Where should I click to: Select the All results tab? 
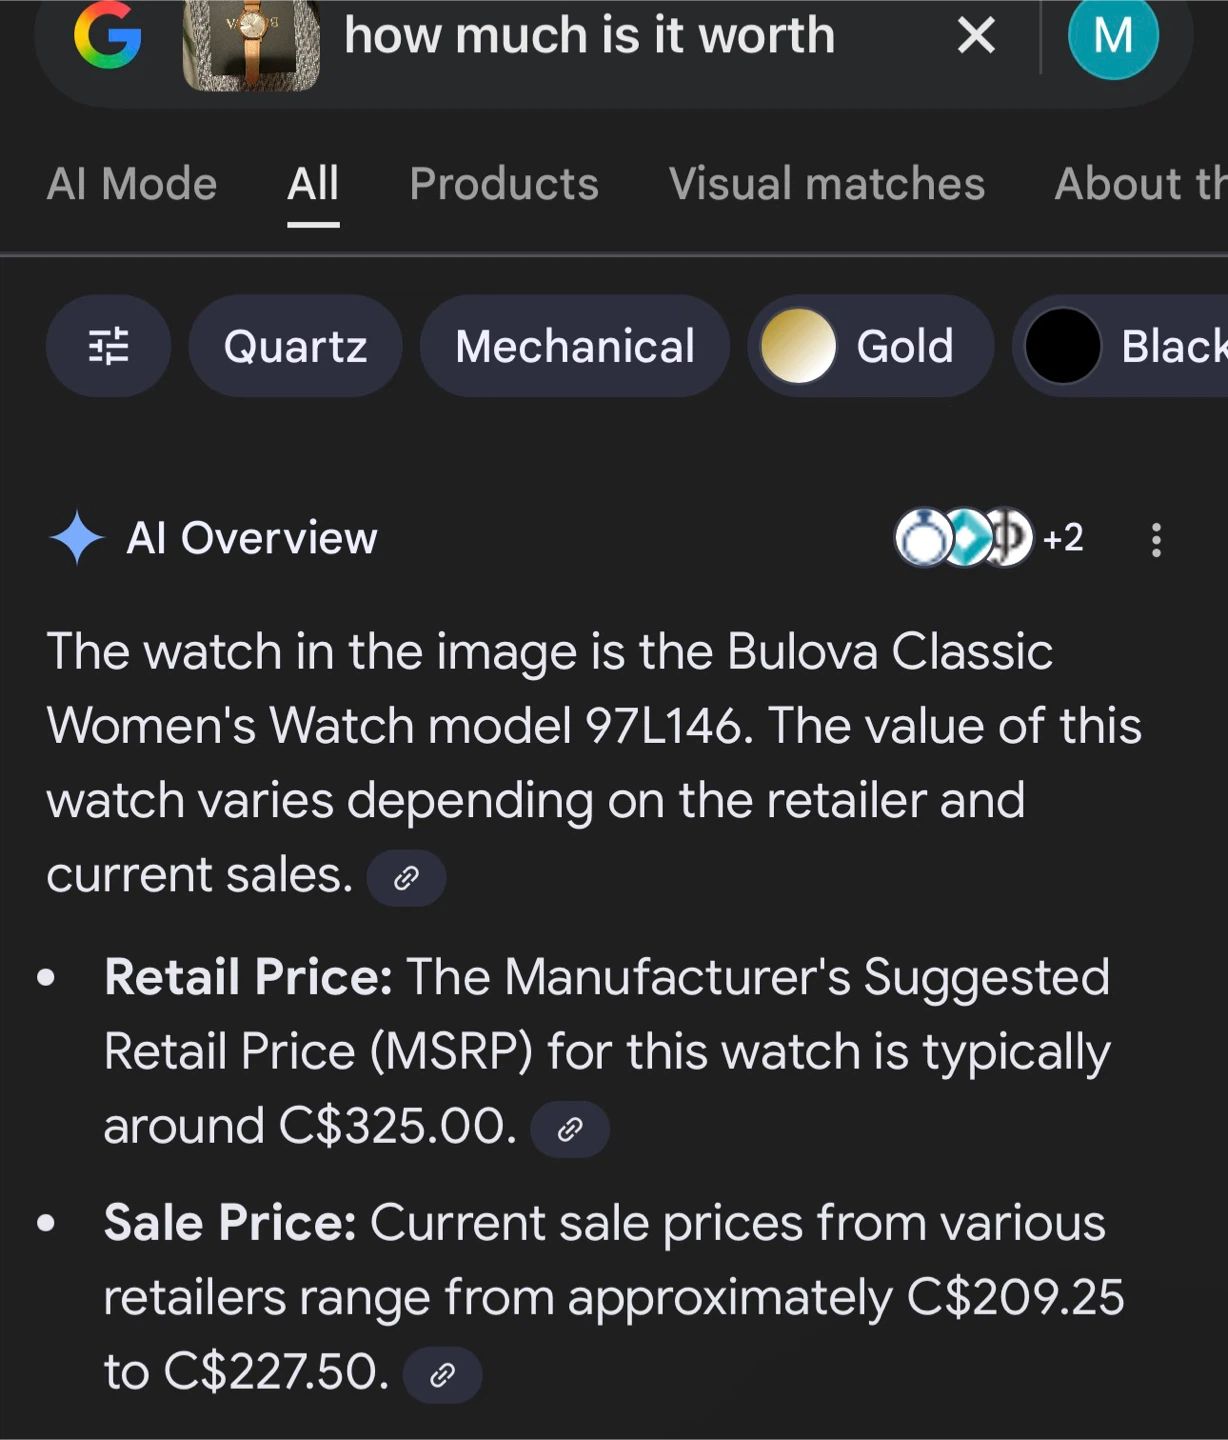(x=313, y=184)
